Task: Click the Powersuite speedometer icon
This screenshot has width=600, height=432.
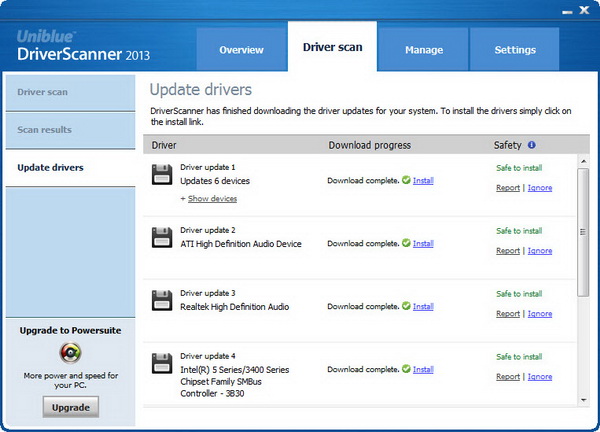Action: point(70,353)
